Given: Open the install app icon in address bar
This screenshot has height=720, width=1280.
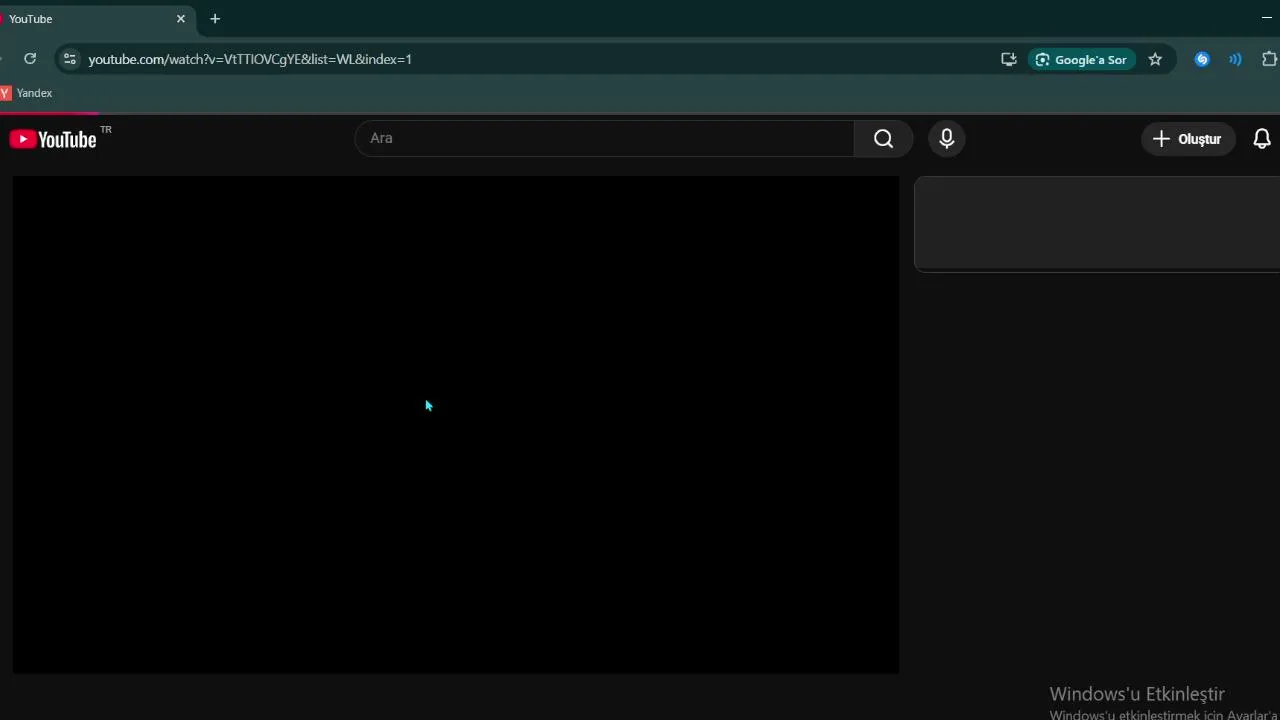Looking at the screenshot, I should pyautogui.click(x=1008, y=59).
